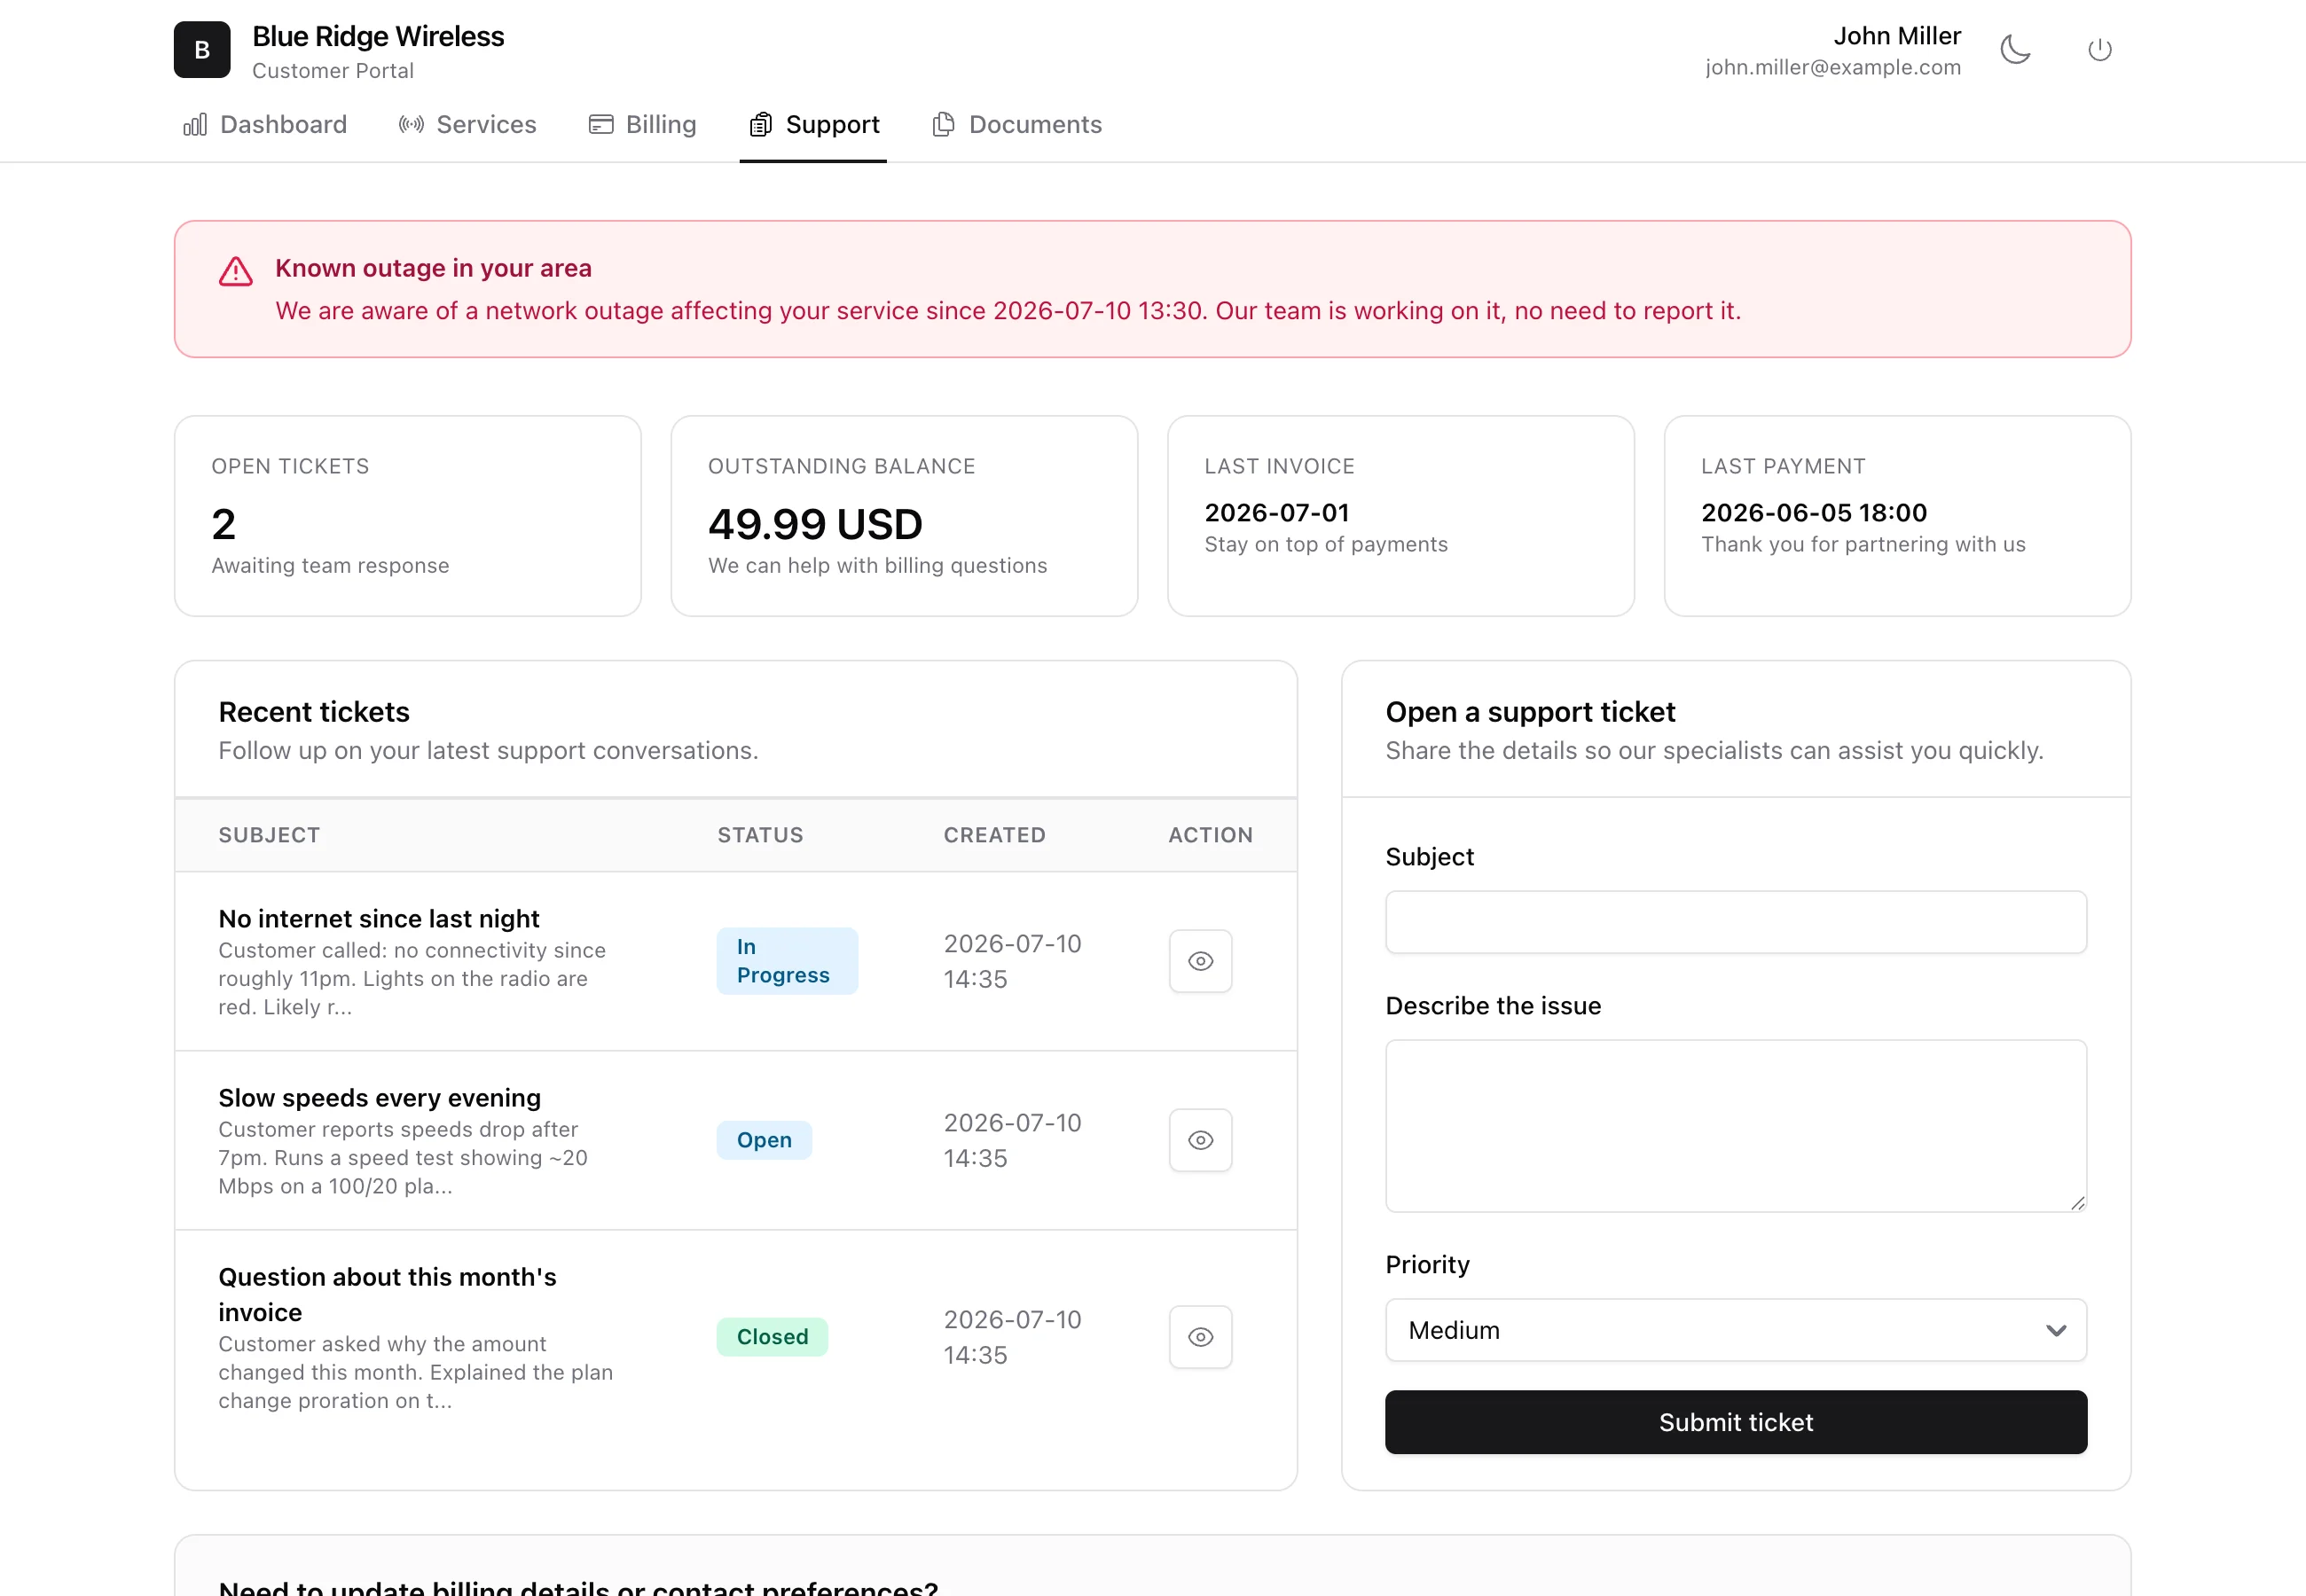
Task: Click the Blue Ridge Wireless B logo
Action: point(202,50)
